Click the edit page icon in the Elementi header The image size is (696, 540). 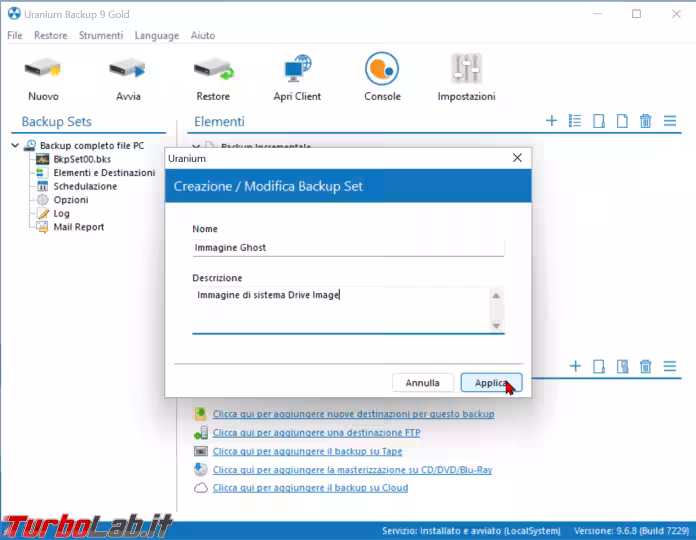(x=599, y=121)
